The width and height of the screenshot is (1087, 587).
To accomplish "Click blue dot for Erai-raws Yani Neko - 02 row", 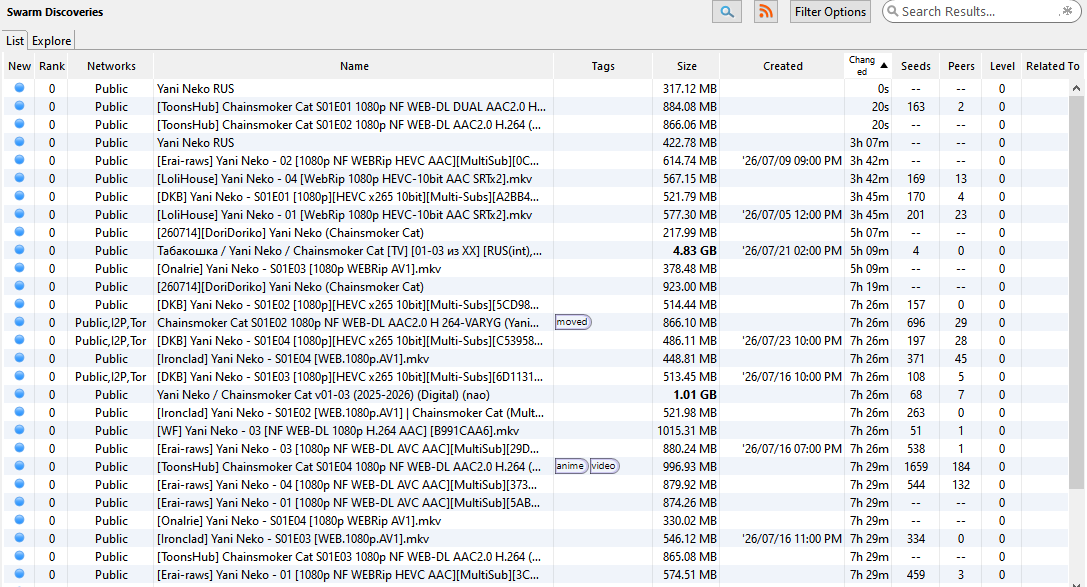I will click(19, 160).
